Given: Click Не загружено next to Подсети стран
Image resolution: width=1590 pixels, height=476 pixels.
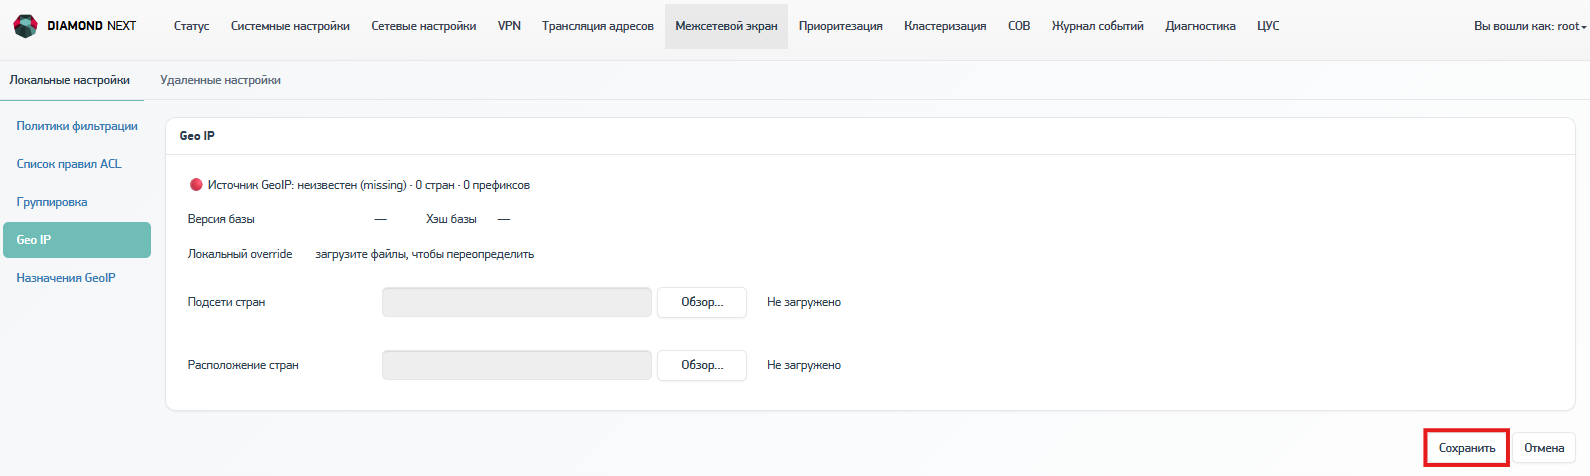Looking at the screenshot, I should pyautogui.click(x=804, y=302).
